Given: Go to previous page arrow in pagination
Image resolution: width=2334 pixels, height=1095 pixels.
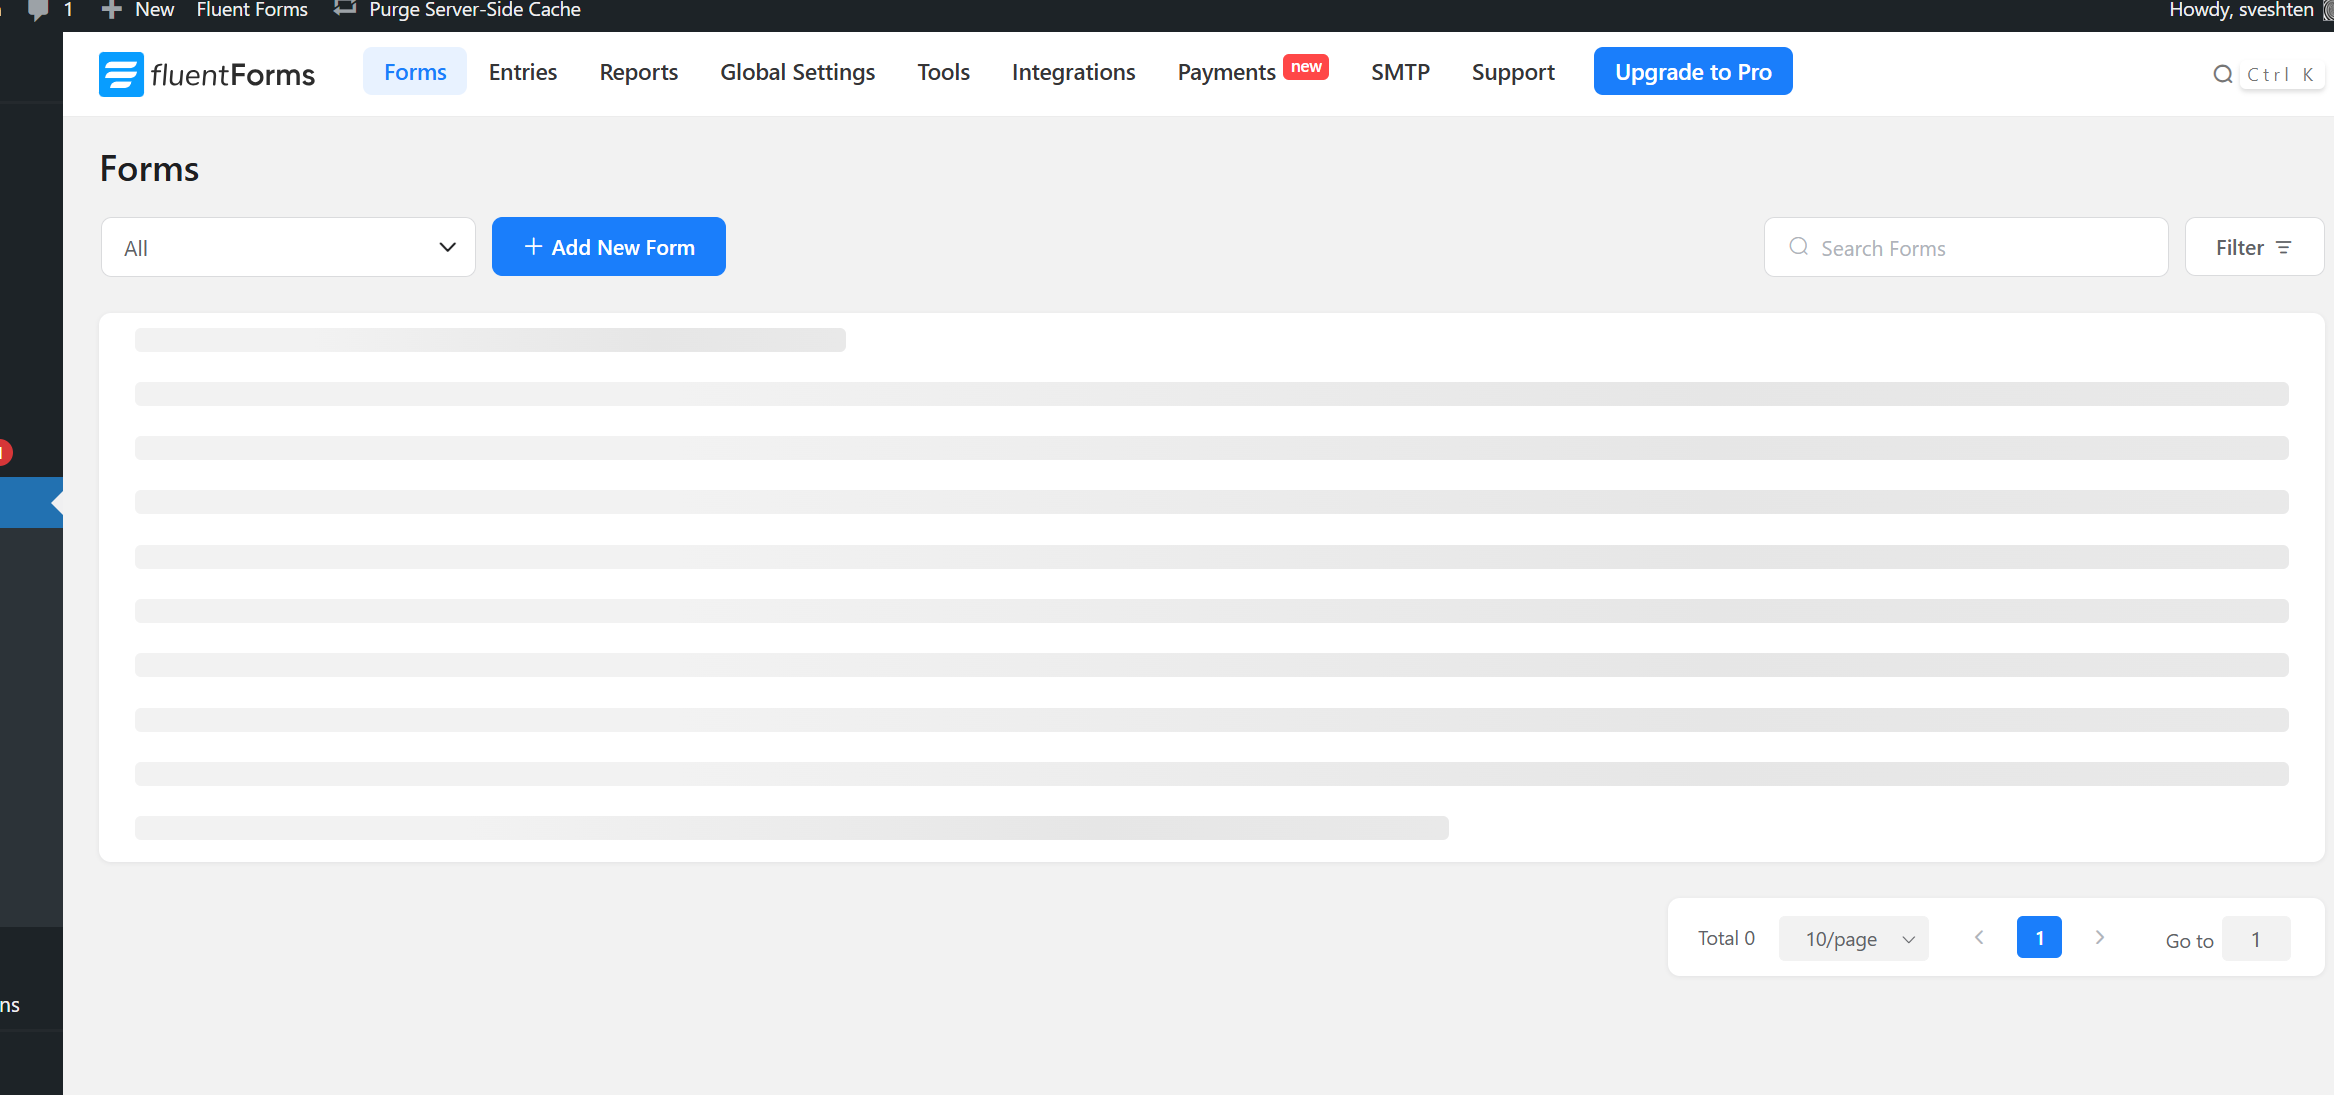Looking at the screenshot, I should pyautogui.click(x=1979, y=938).
